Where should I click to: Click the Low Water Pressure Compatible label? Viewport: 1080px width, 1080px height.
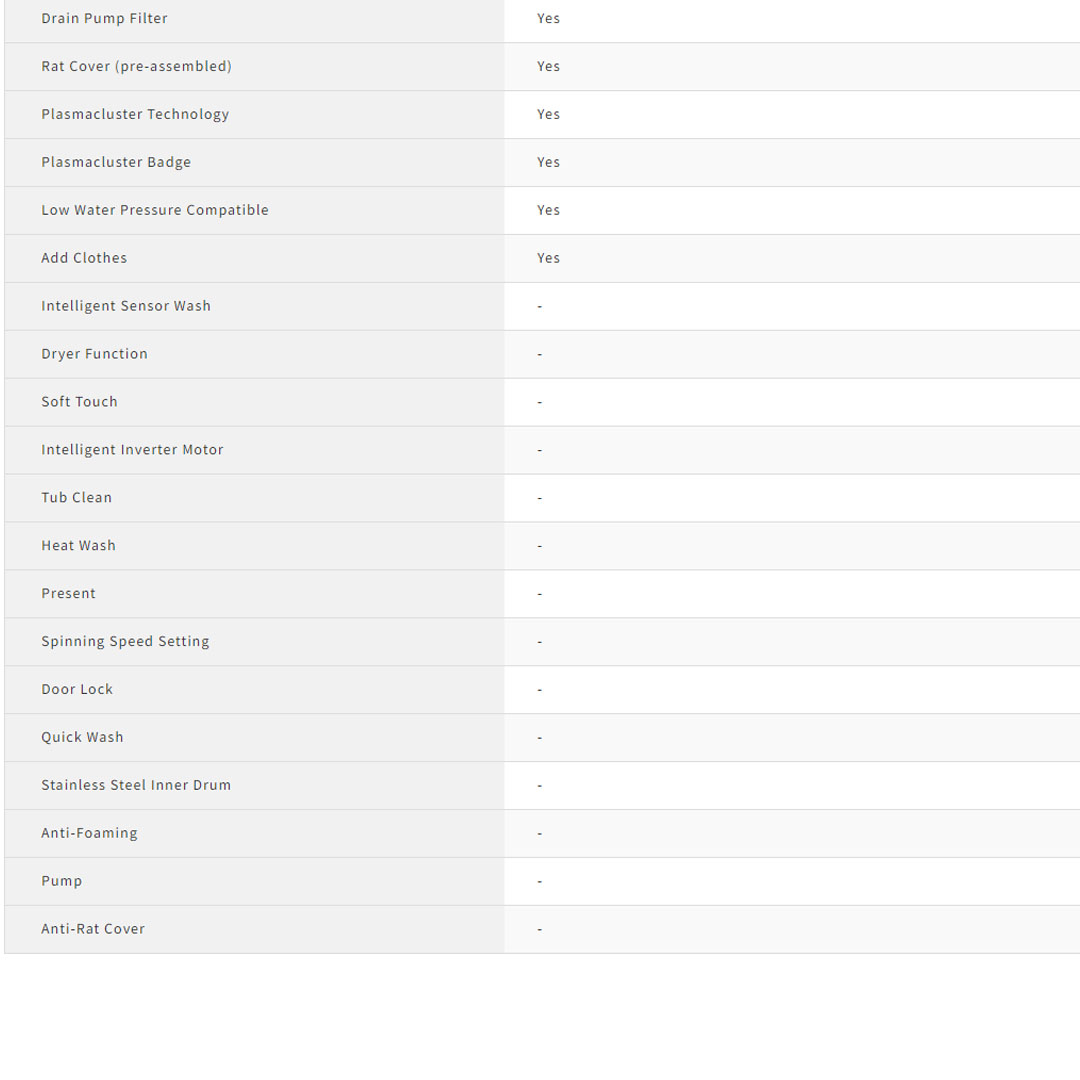coord(155,210)
